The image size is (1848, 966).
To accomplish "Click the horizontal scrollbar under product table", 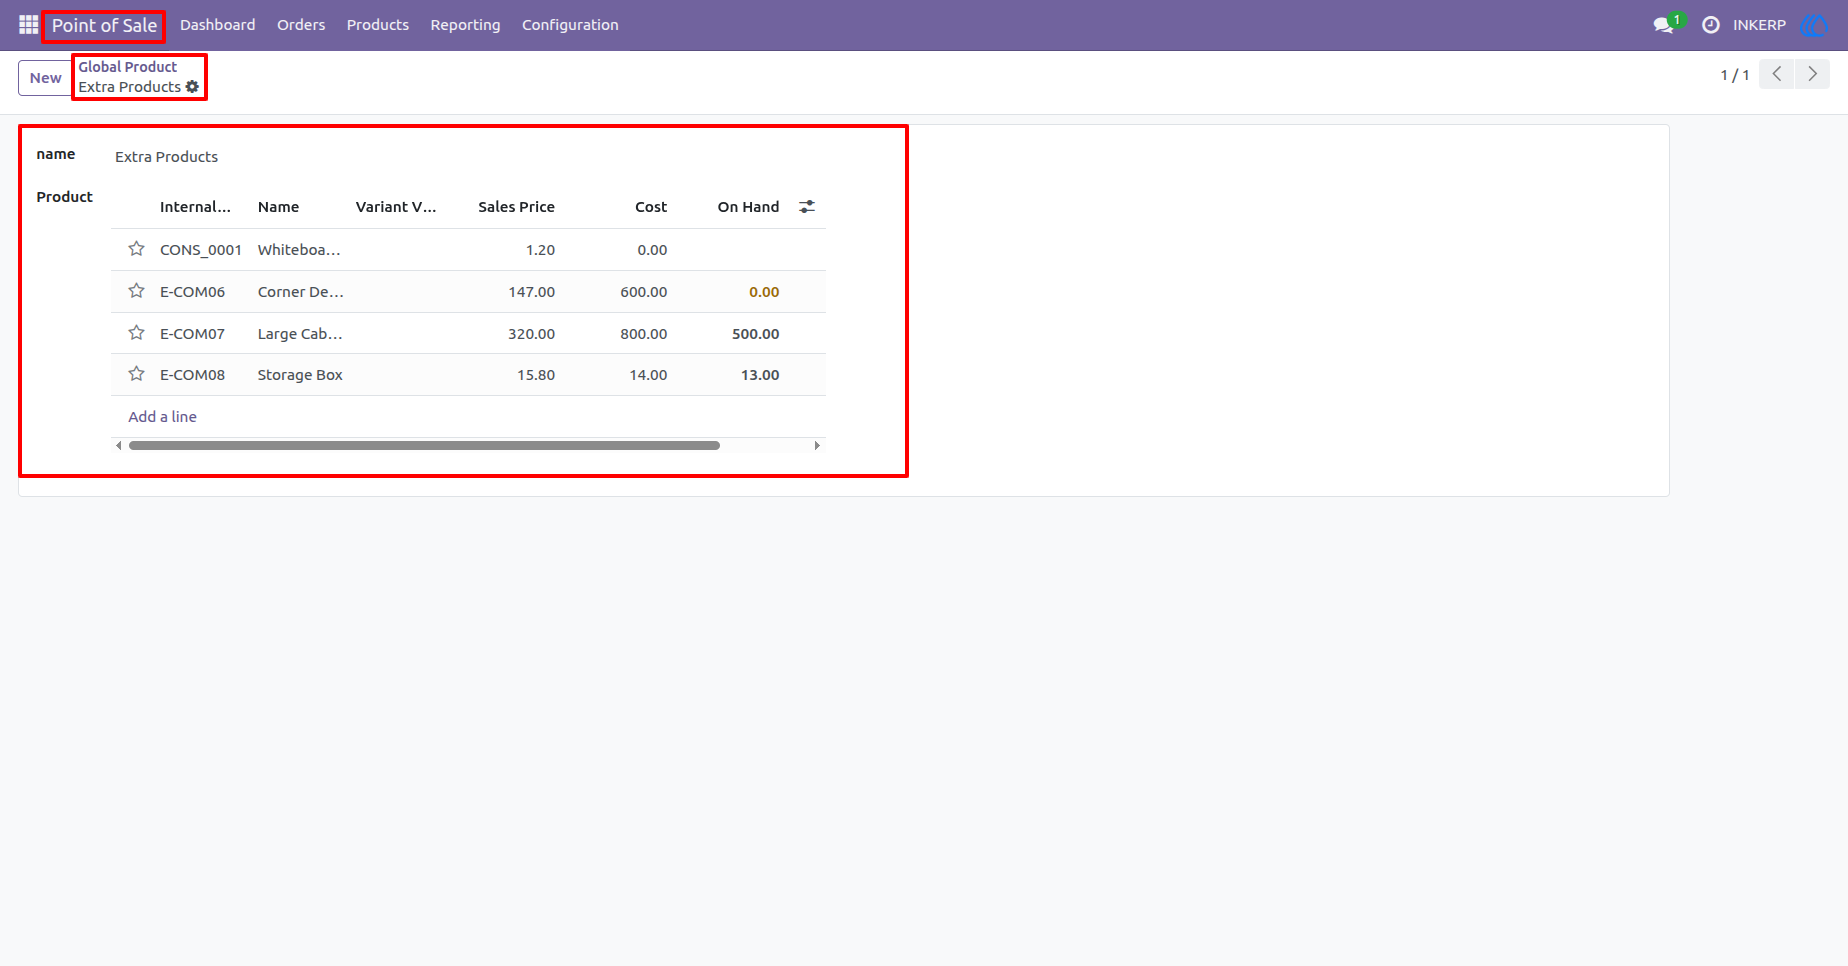I will (424, 446).
